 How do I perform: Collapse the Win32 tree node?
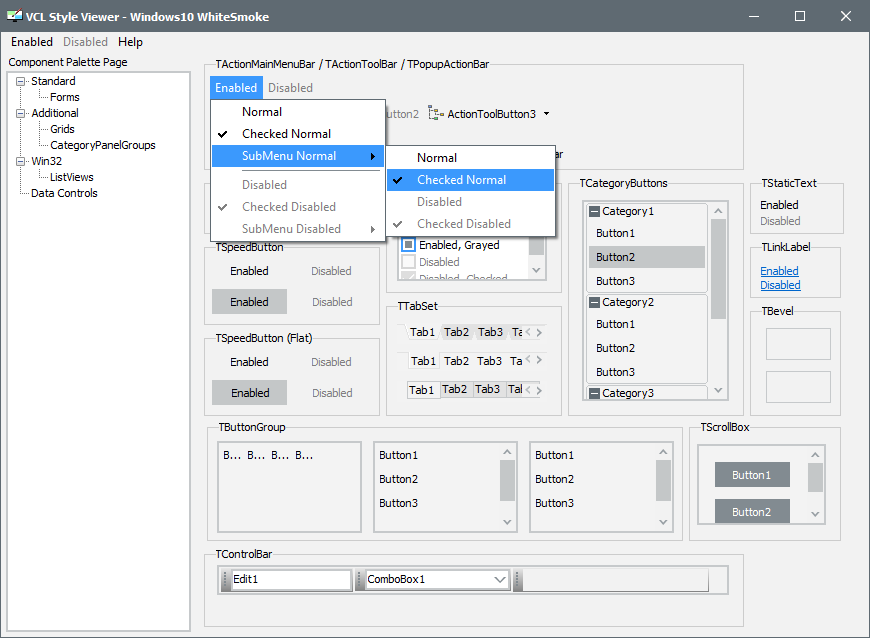[21, 162]
